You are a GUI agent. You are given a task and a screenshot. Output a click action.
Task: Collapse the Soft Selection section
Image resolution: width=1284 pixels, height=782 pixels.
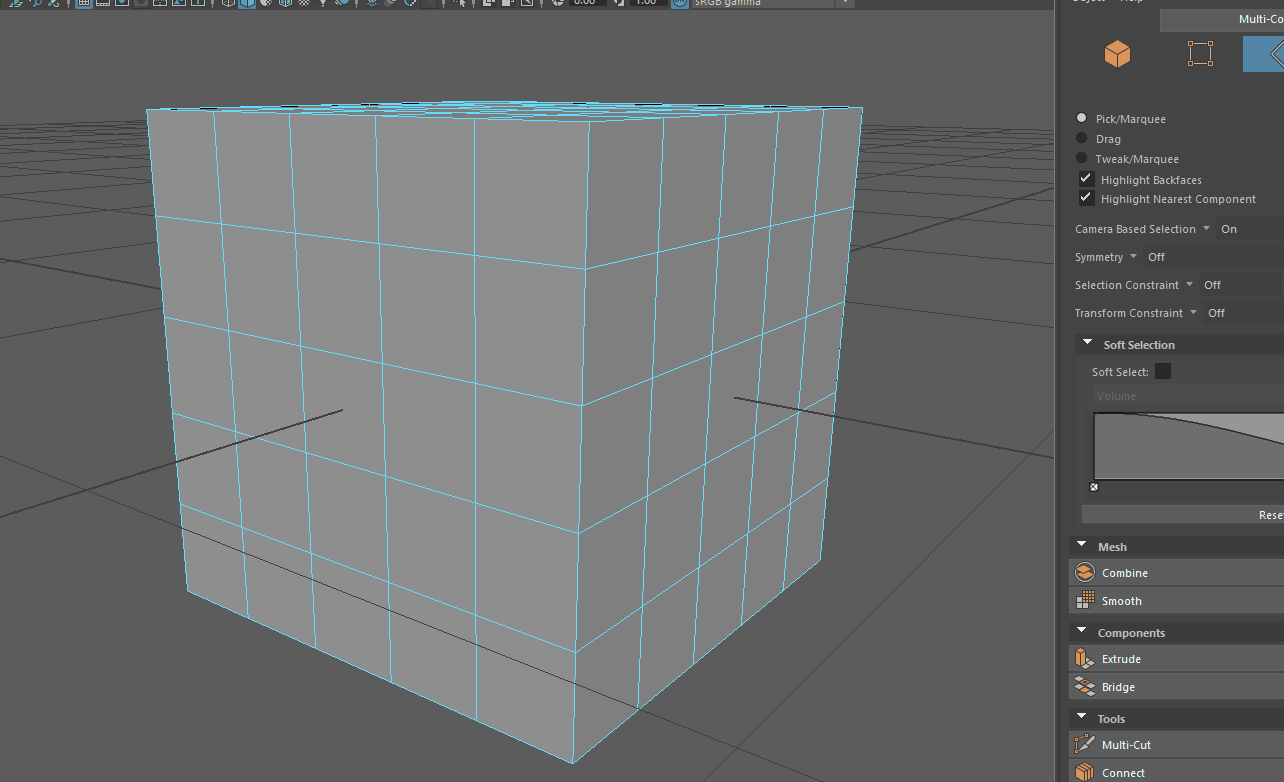1088,344
